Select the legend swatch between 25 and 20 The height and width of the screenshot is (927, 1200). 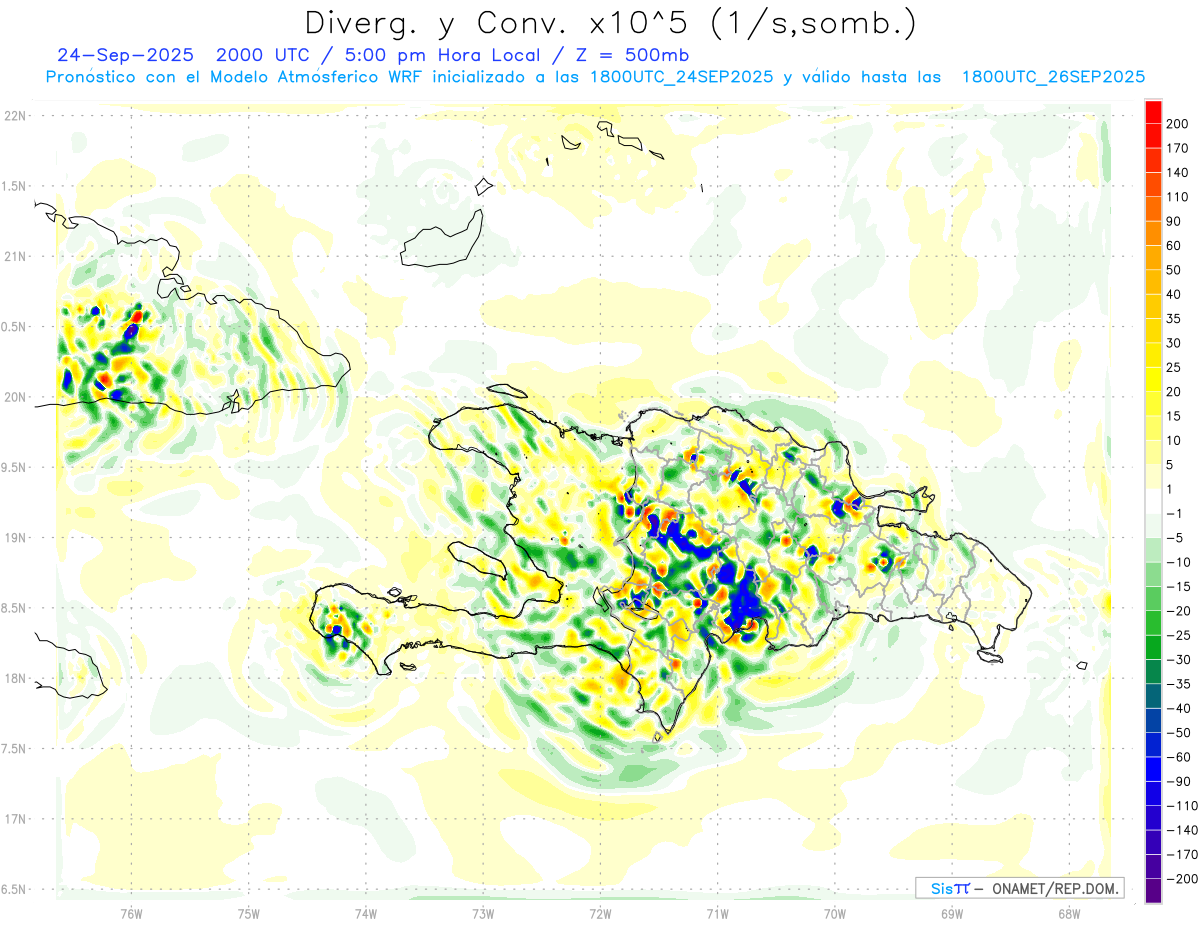tap(1153, 379)
